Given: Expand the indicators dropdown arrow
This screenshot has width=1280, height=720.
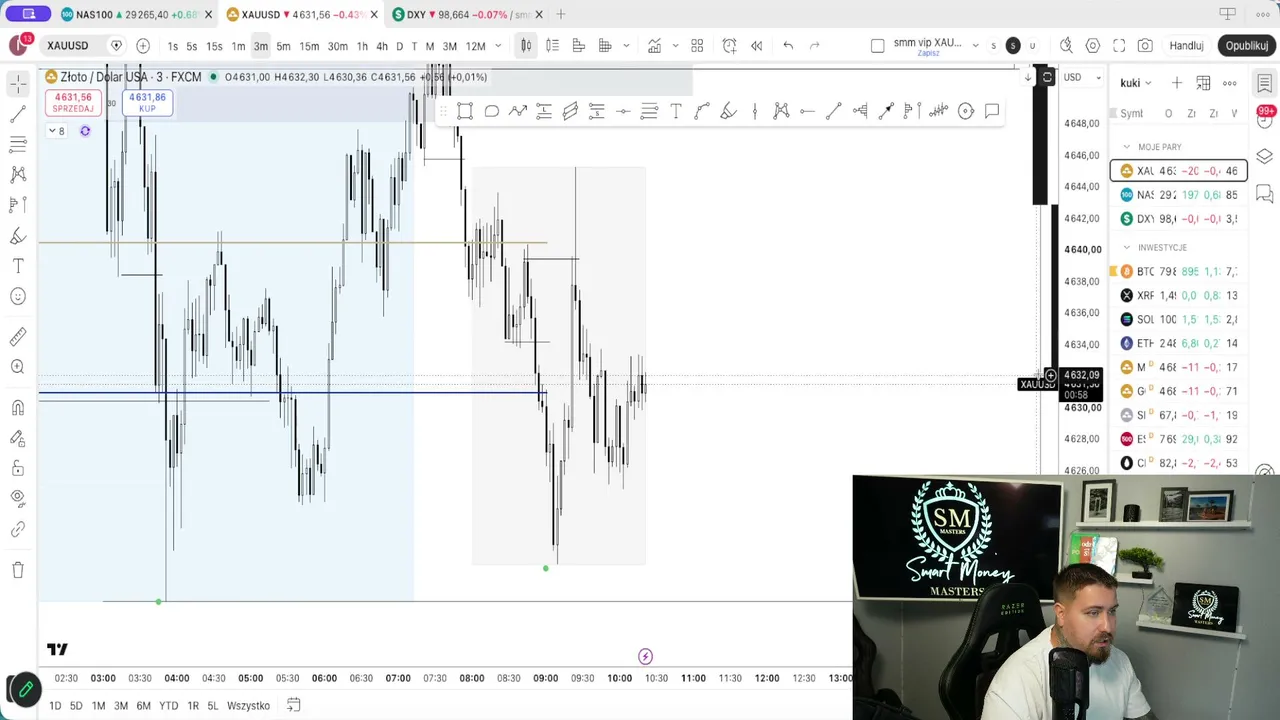Looking at the screenshot, I should click(675, 46).
